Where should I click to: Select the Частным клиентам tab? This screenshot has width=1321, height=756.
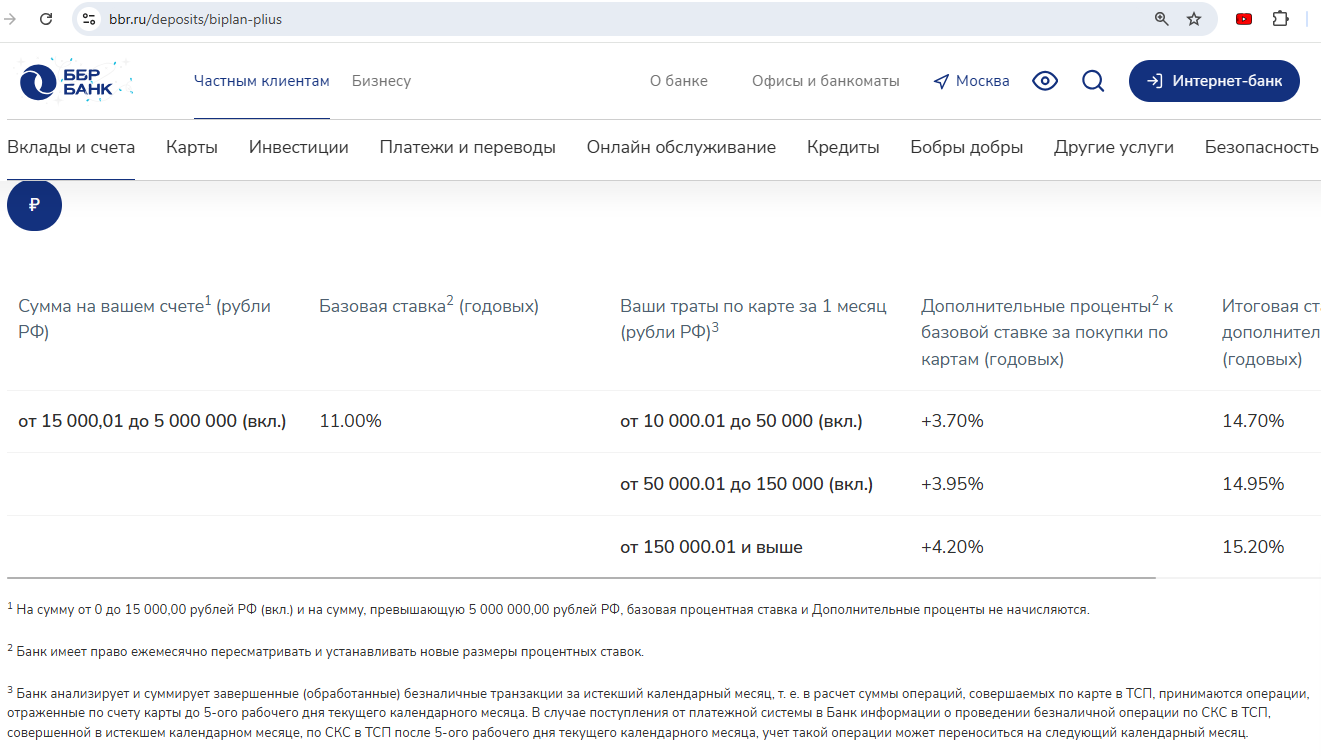pyautogui.click(x=261, y=81)
